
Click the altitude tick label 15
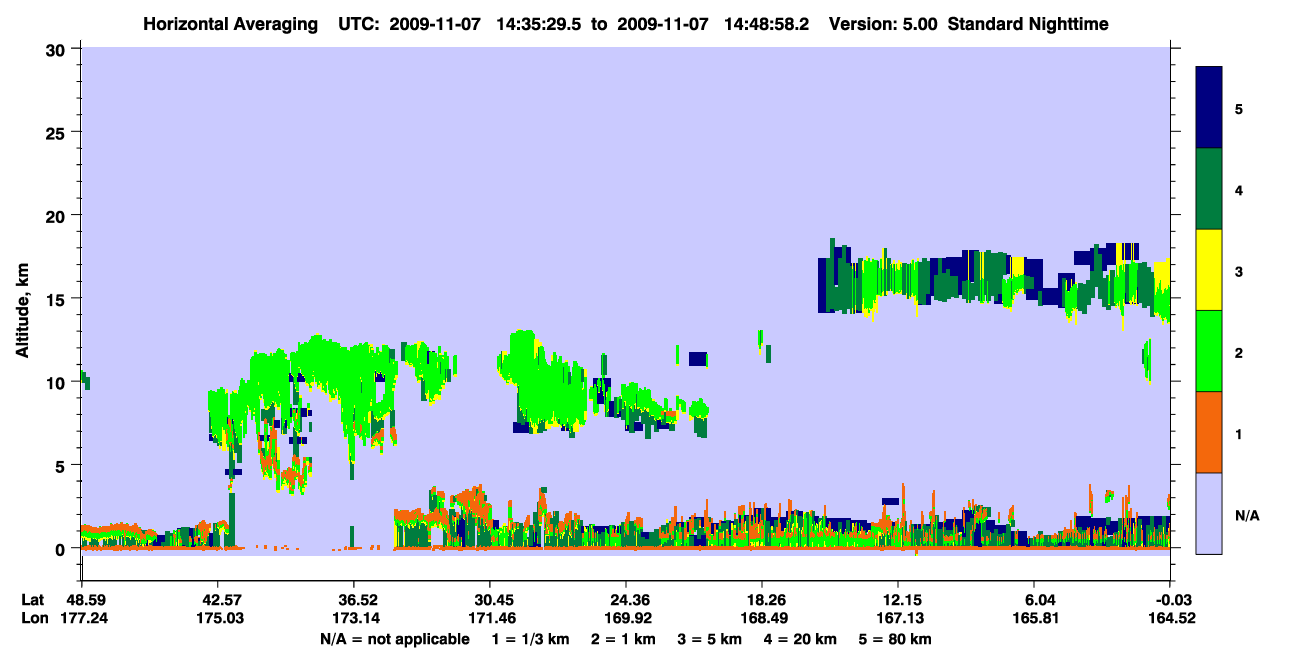pyautogui.click(x=58, y=298)
